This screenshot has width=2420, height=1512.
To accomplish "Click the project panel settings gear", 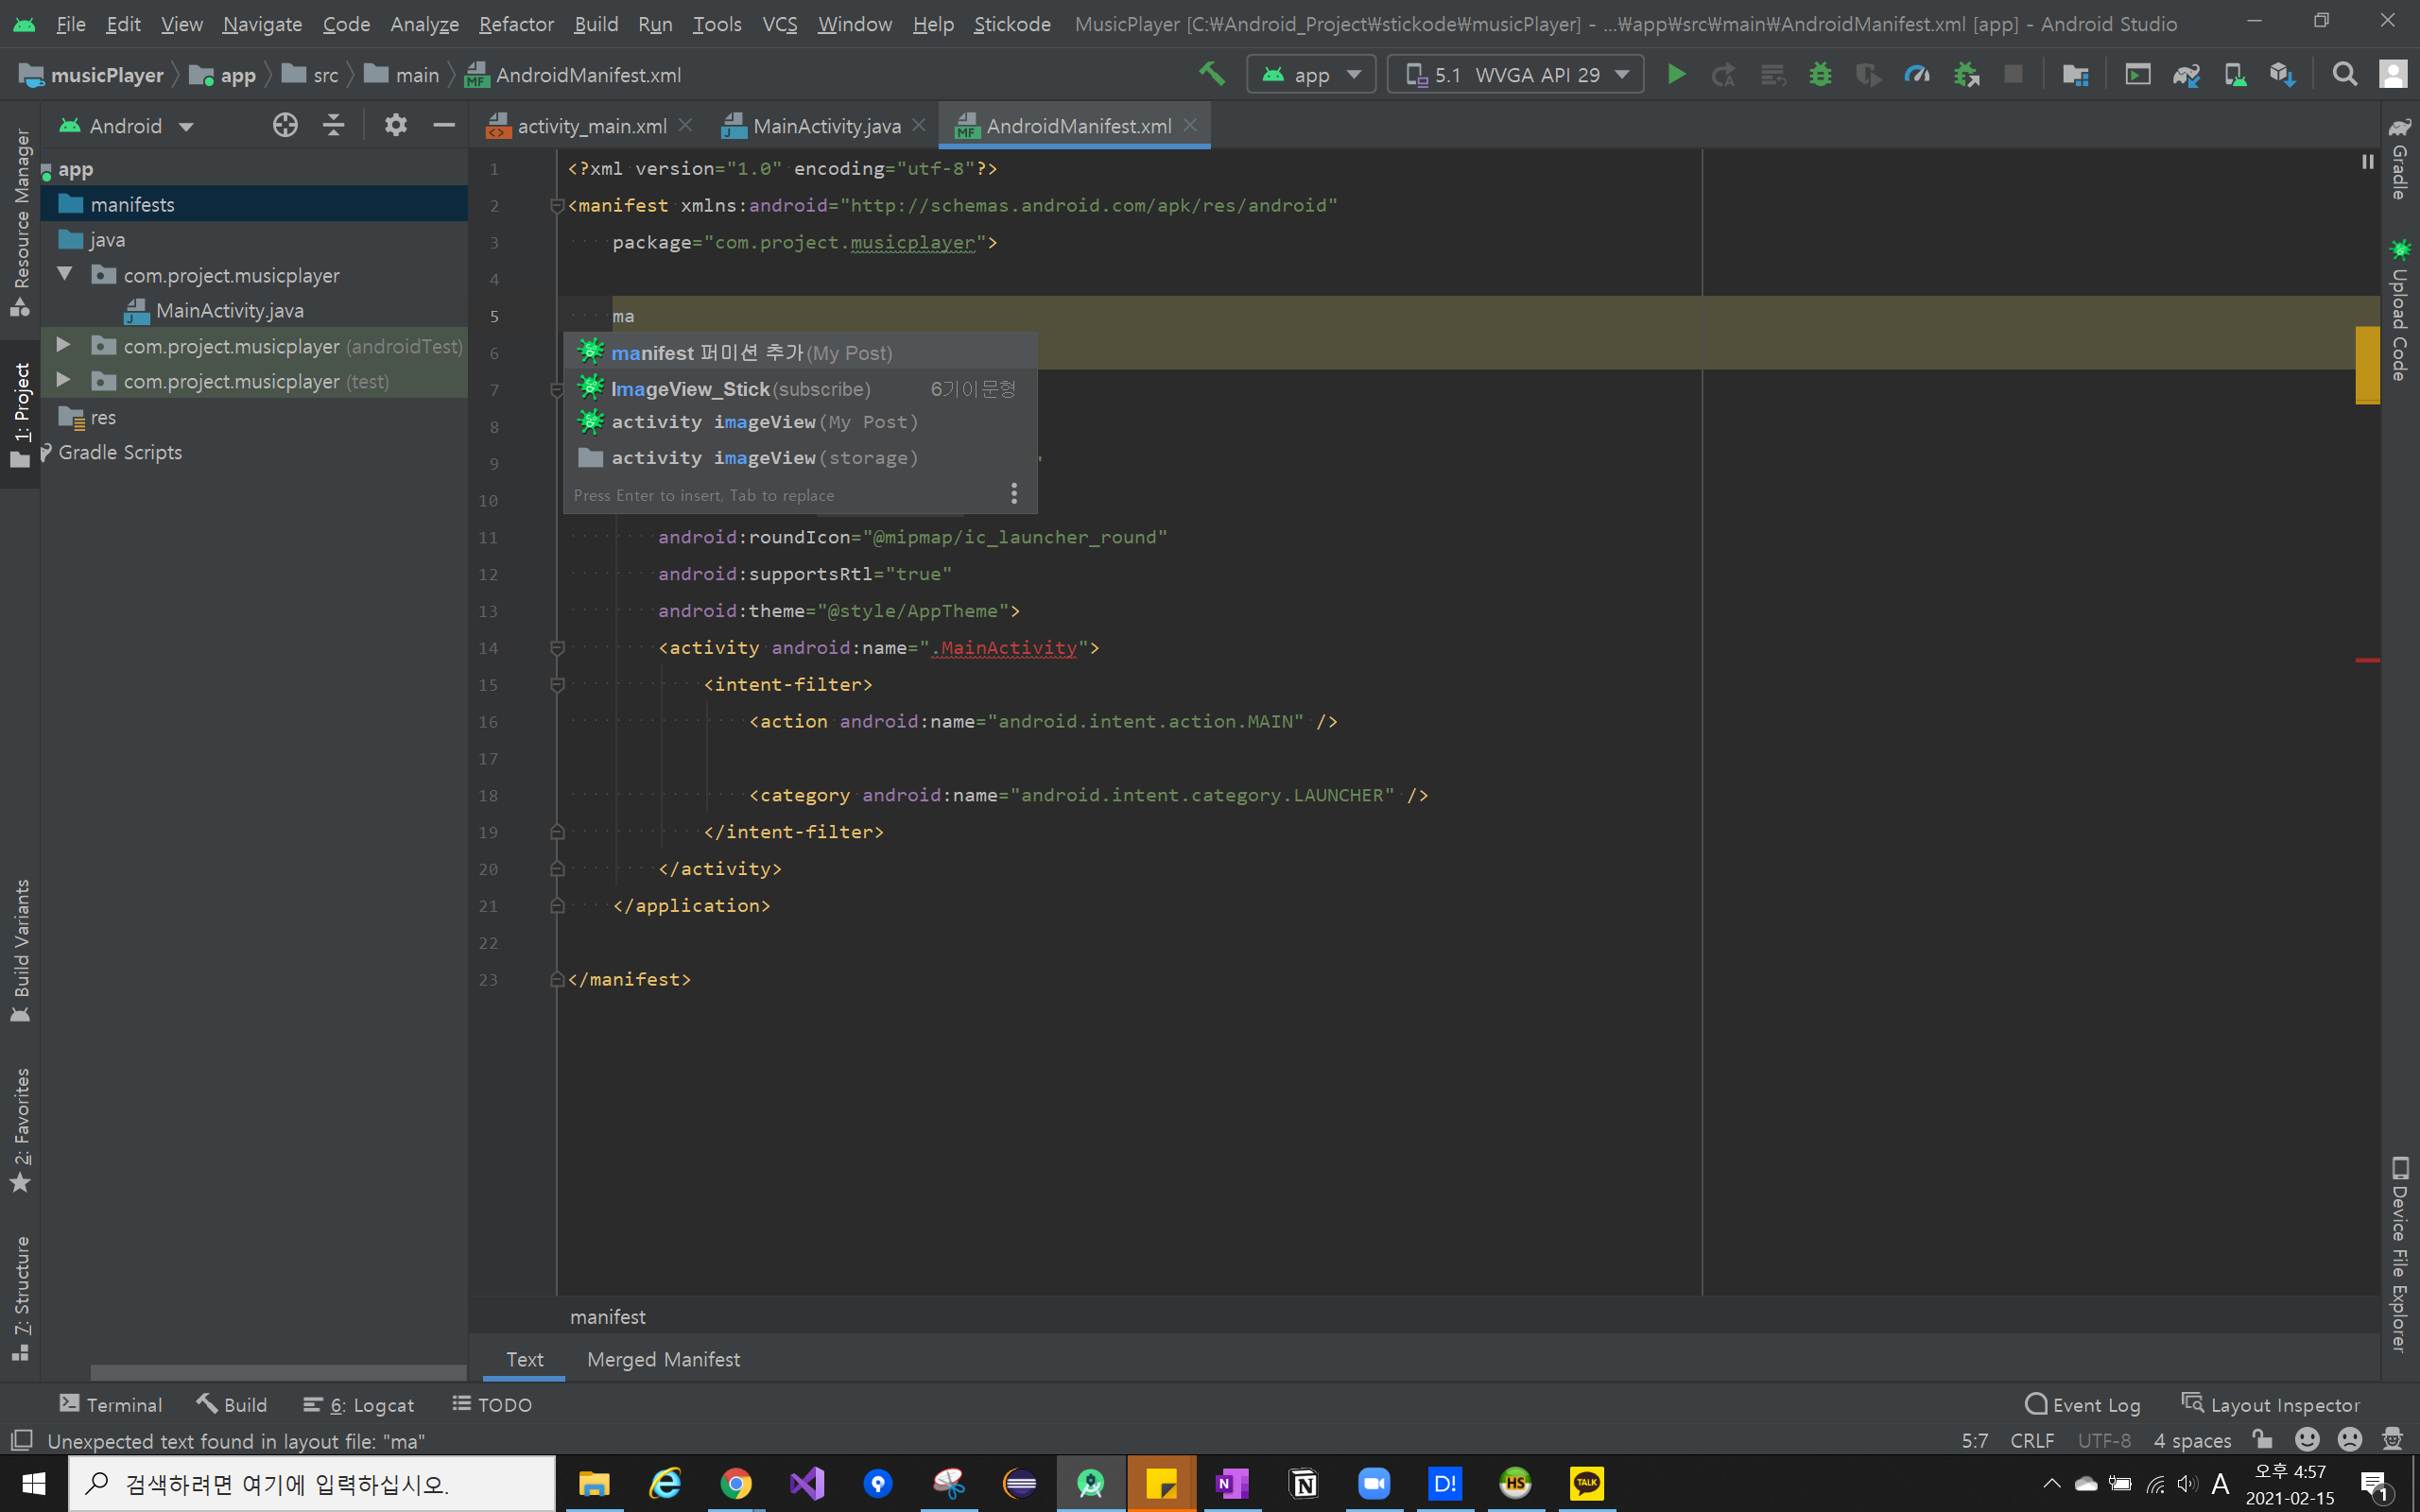I will [x=396, y=125].
